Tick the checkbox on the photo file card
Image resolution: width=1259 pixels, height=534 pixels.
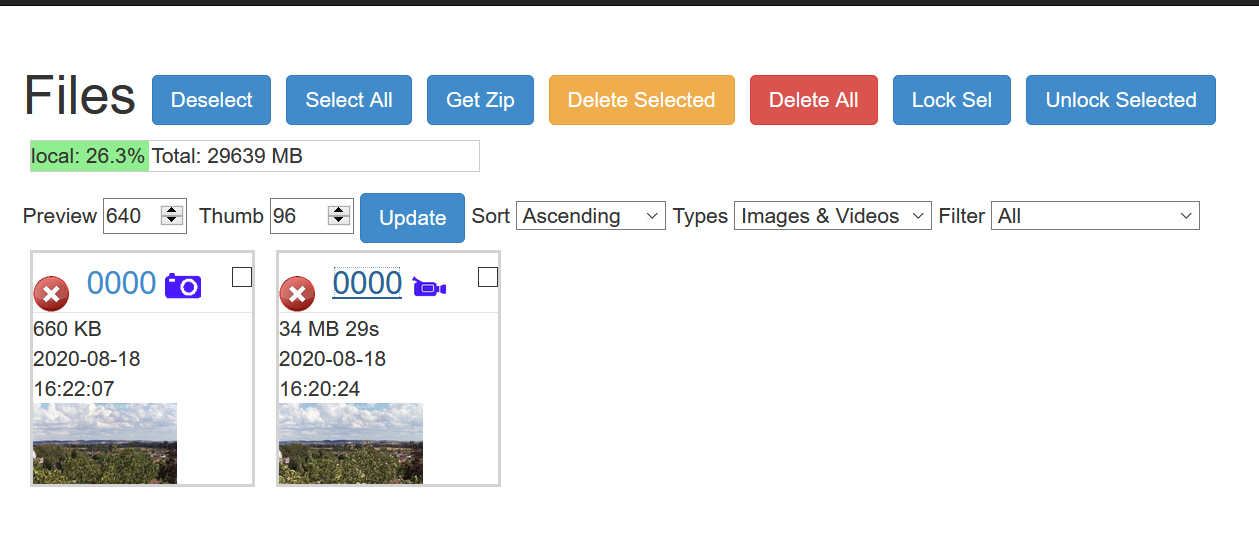tap(242, 277)
